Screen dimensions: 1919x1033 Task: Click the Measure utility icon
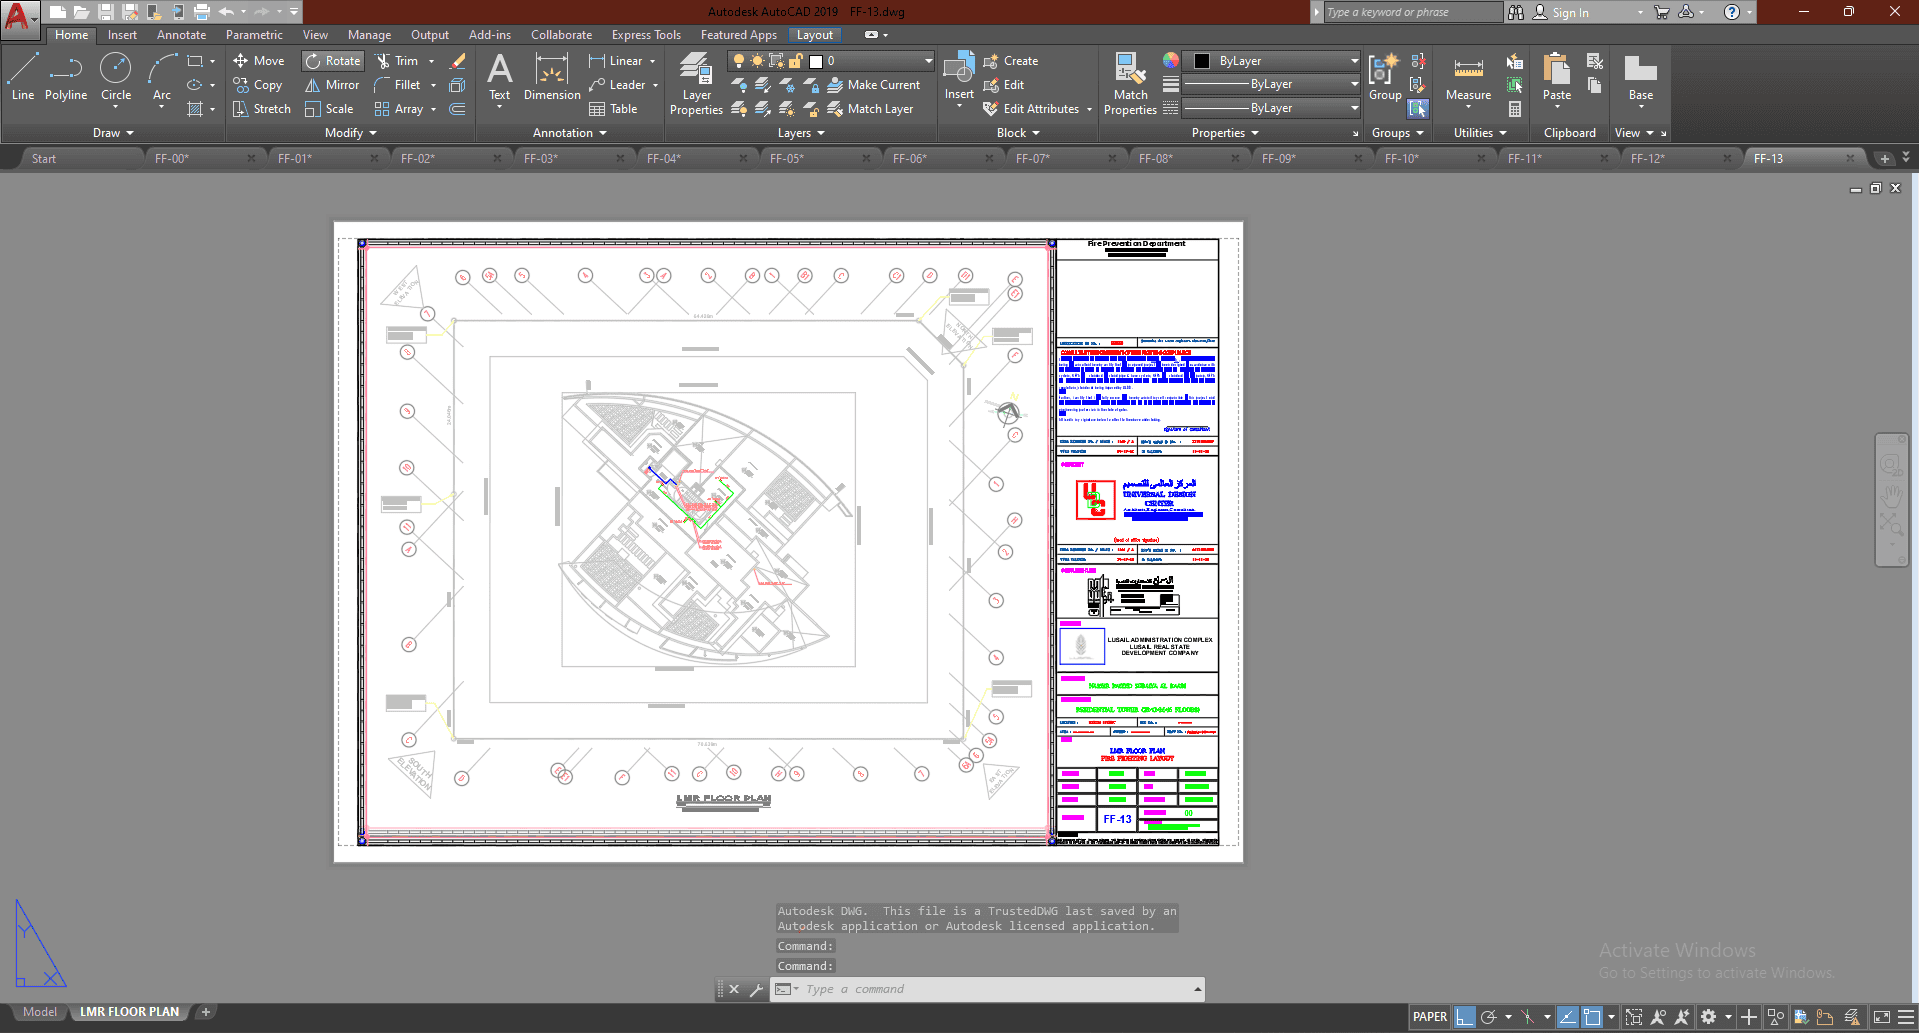[1468, 78]
